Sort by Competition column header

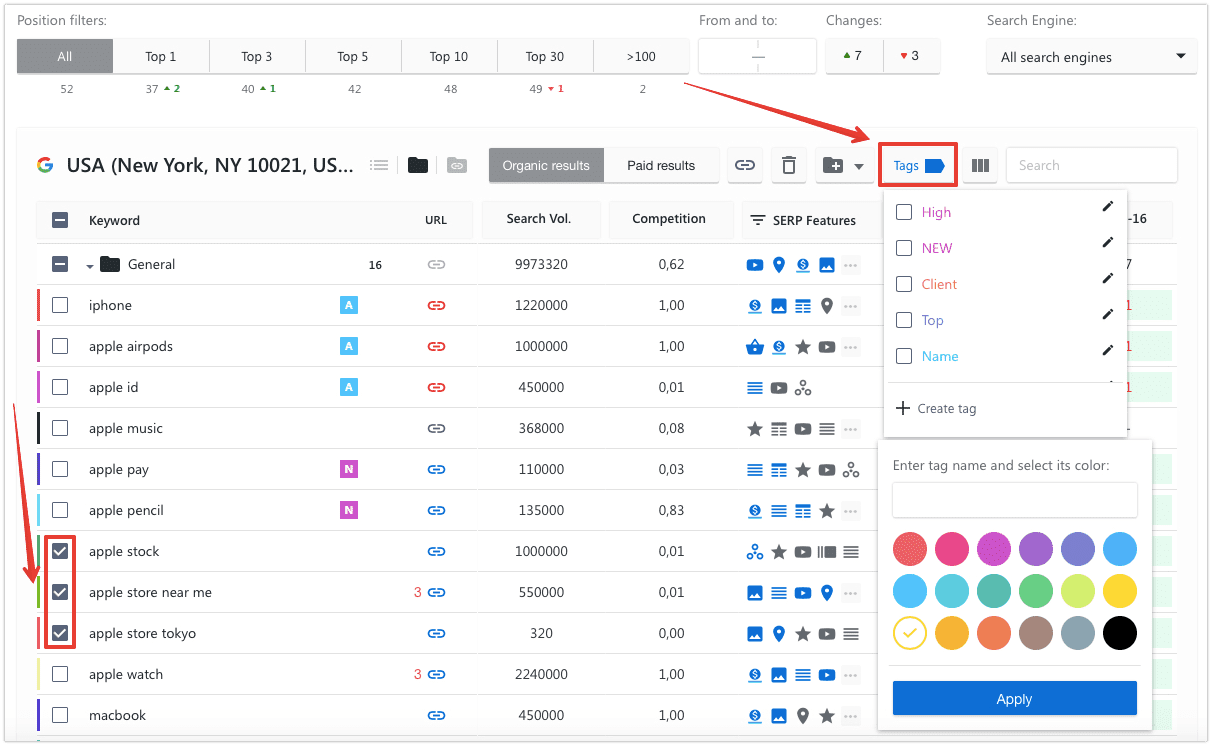pyautogui.click(x=669, y=219)
